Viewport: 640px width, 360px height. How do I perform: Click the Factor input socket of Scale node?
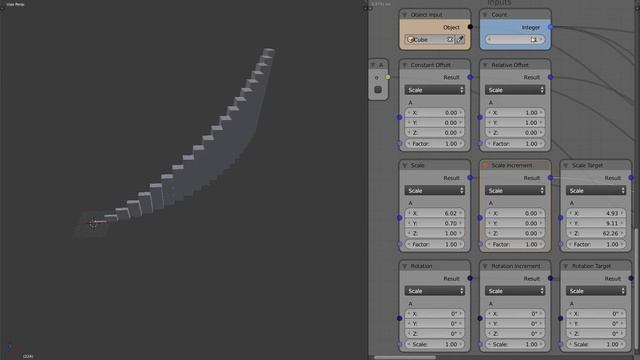tap(400, 244)
